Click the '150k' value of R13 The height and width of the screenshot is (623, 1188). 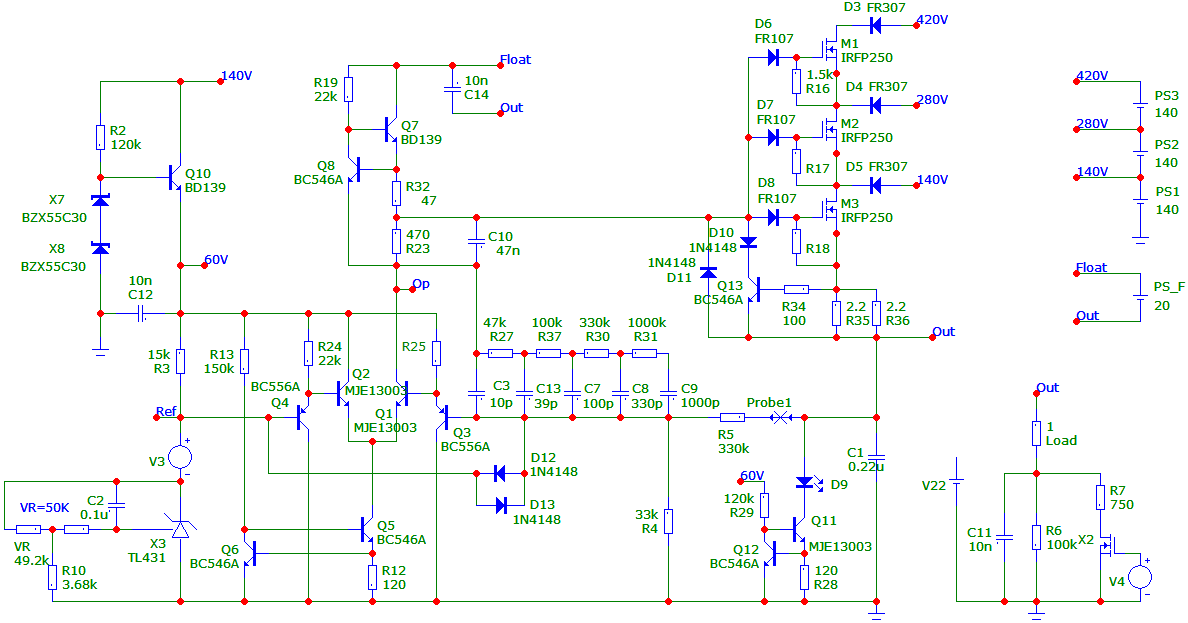219,368
